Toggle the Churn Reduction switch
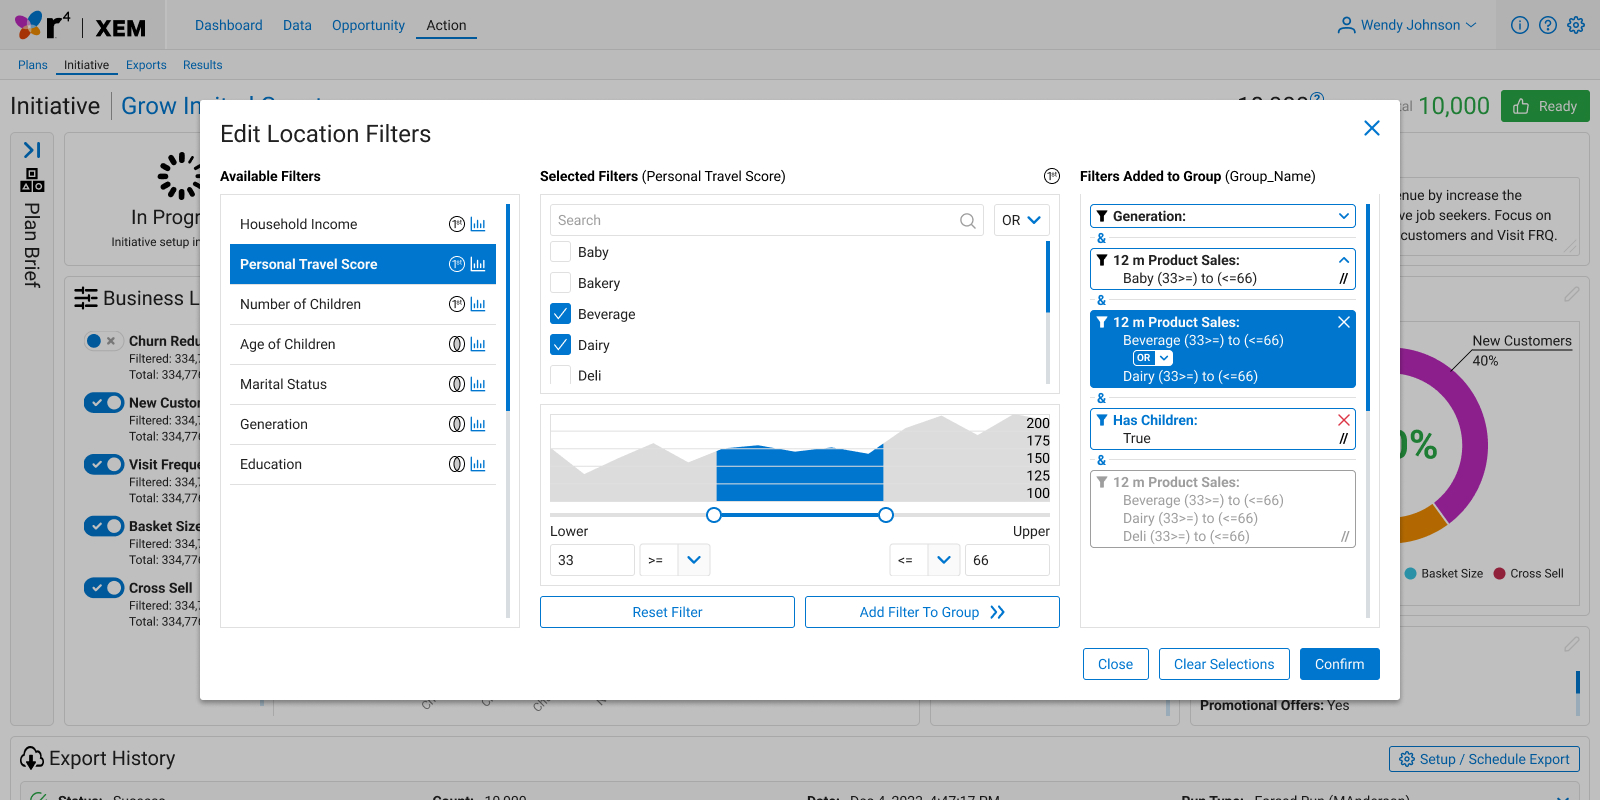 click(x=104, y=341)
